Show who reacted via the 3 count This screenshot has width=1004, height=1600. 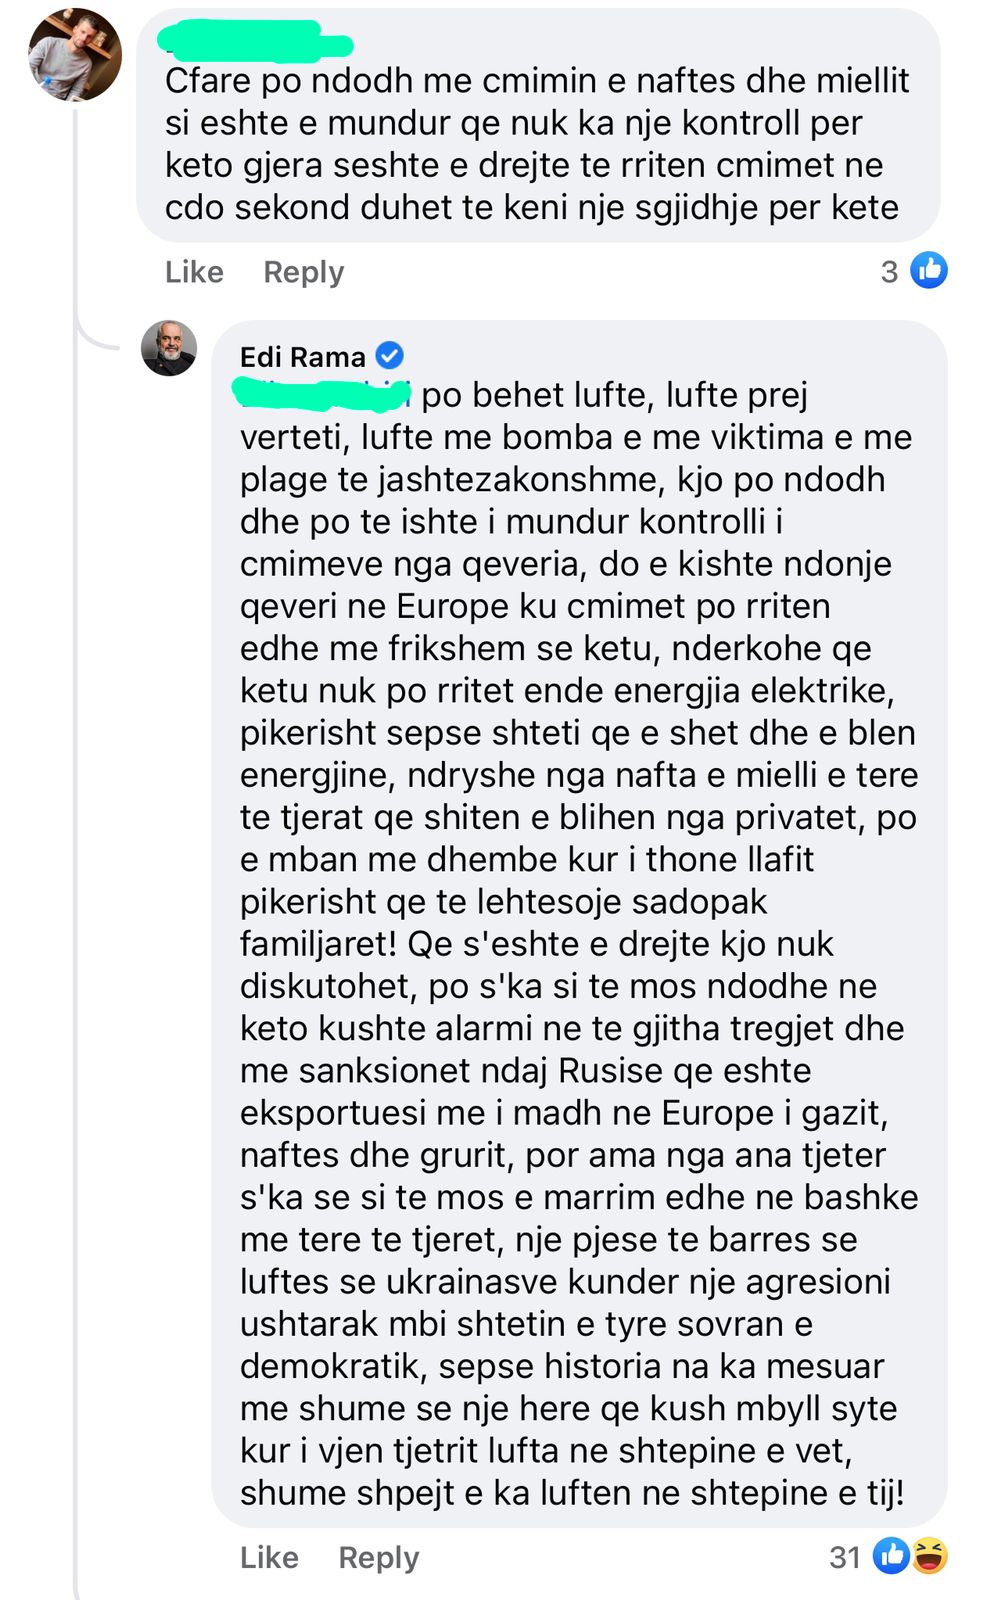tap(889, 272)
